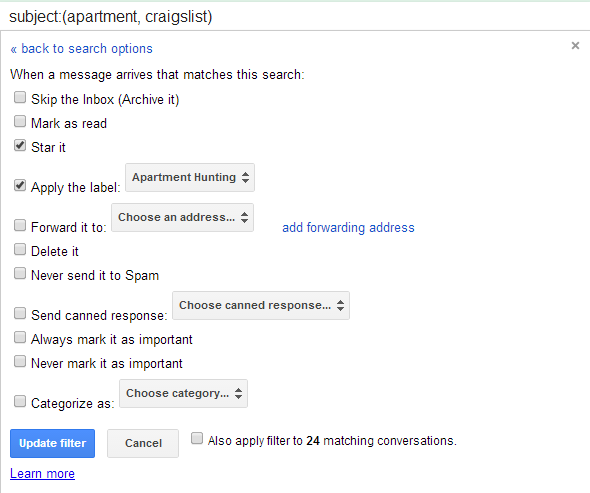Enable Never send it to Spam
The width and height of the screenshot is (590, 493).
point(20,273)
